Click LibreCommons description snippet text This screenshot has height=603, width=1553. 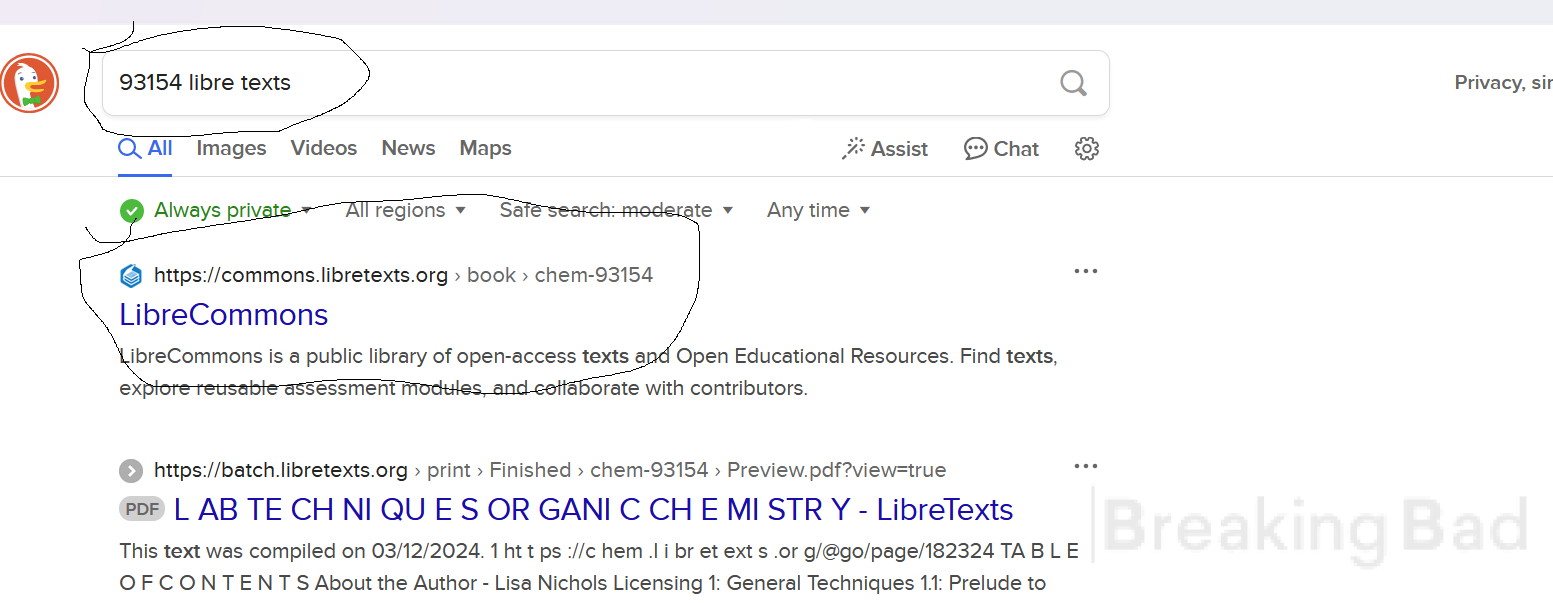[x=588, y=372]
